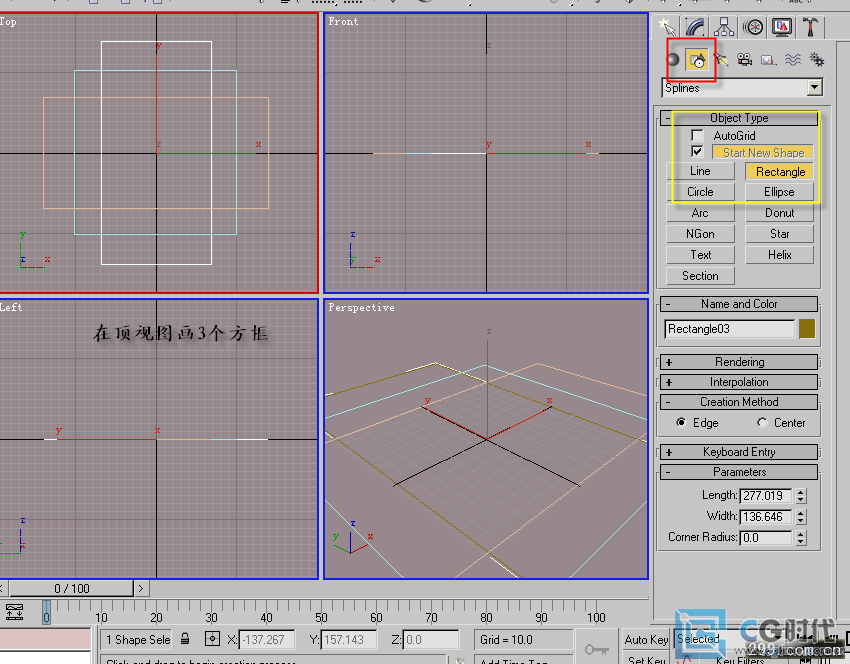Choose the Text spline button
The image size is (850, 664).
coord(700,255)
